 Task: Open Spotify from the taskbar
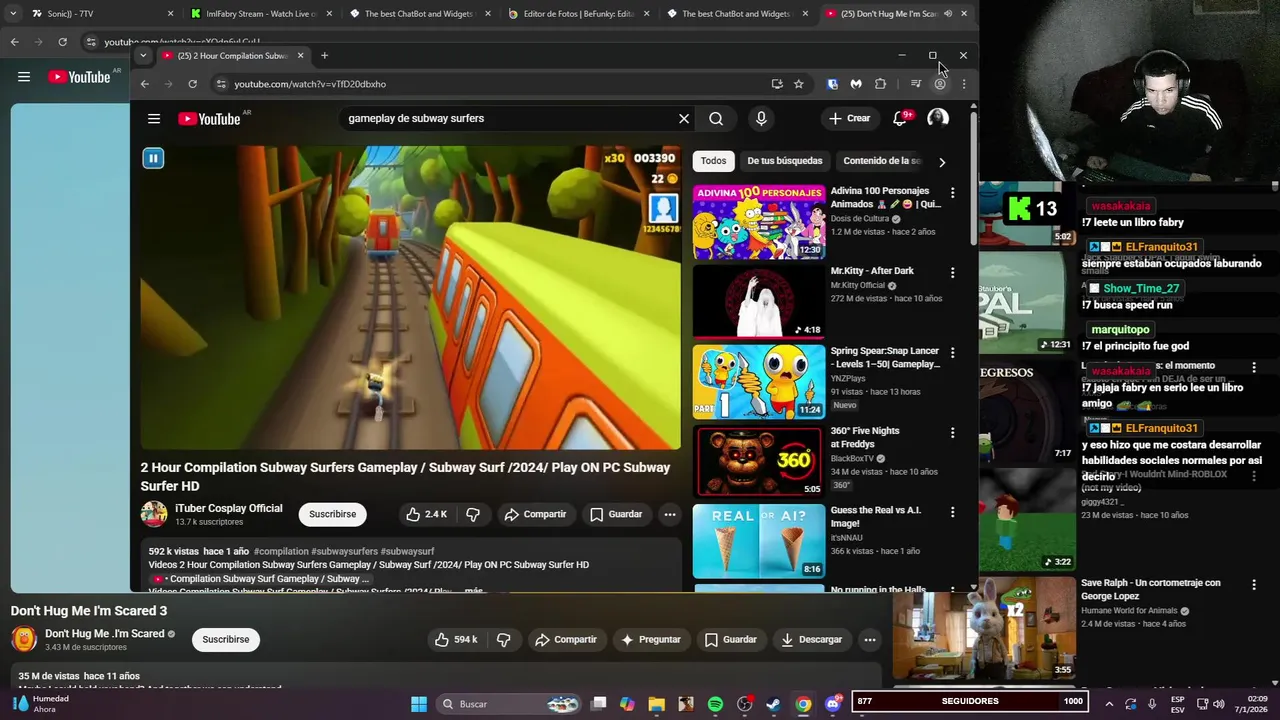coord(715,704)
